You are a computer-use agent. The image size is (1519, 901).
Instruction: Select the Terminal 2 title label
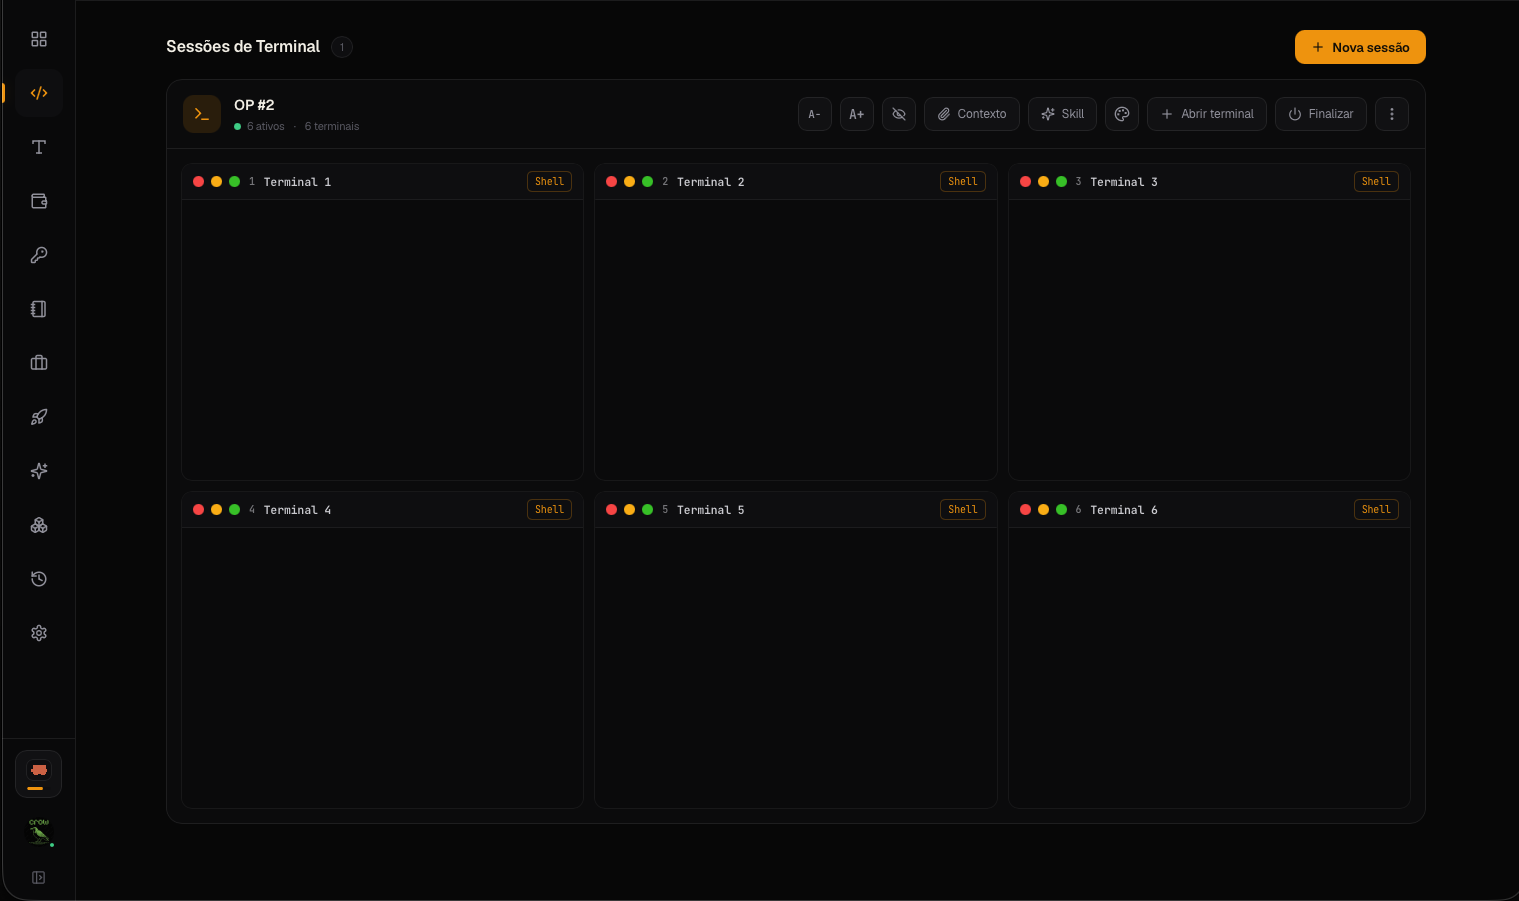[710, 182]
